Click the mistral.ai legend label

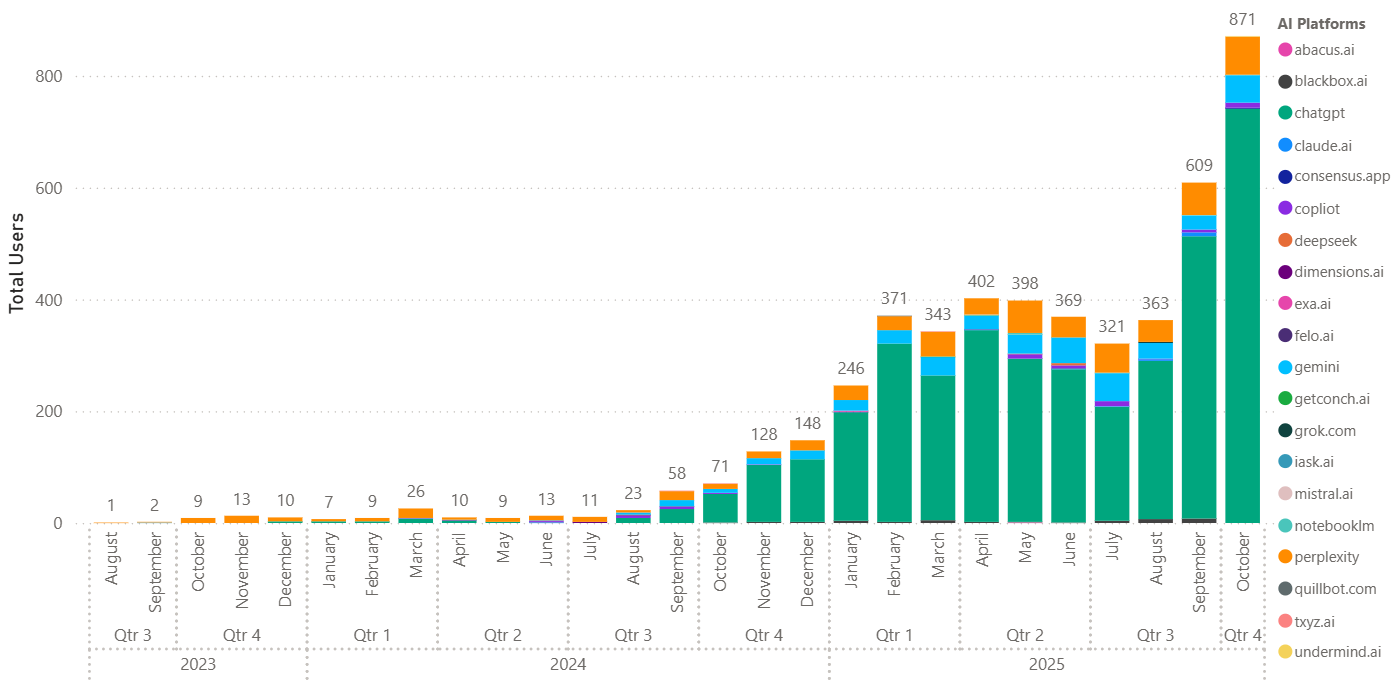pyautogui.click(x=1323, y=493)
